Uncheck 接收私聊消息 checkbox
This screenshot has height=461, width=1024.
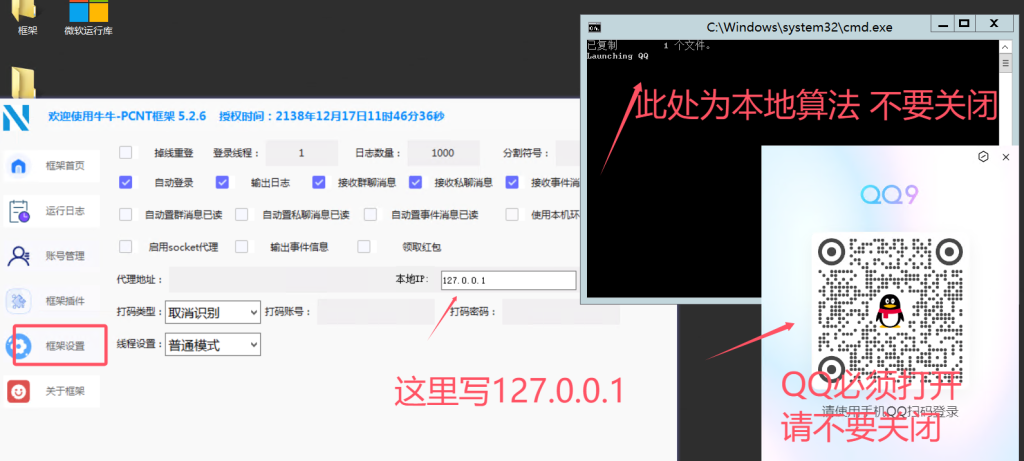point(415,182)
